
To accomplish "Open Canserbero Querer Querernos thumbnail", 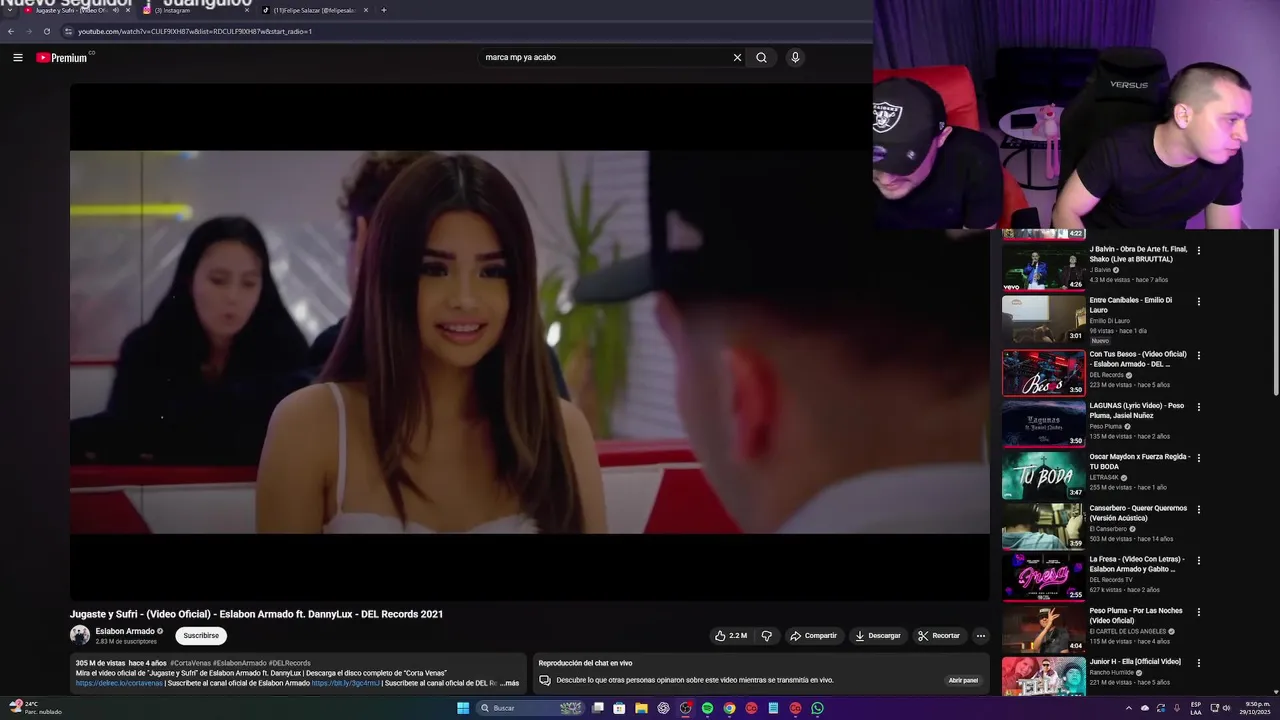I will click(1044, 526).
